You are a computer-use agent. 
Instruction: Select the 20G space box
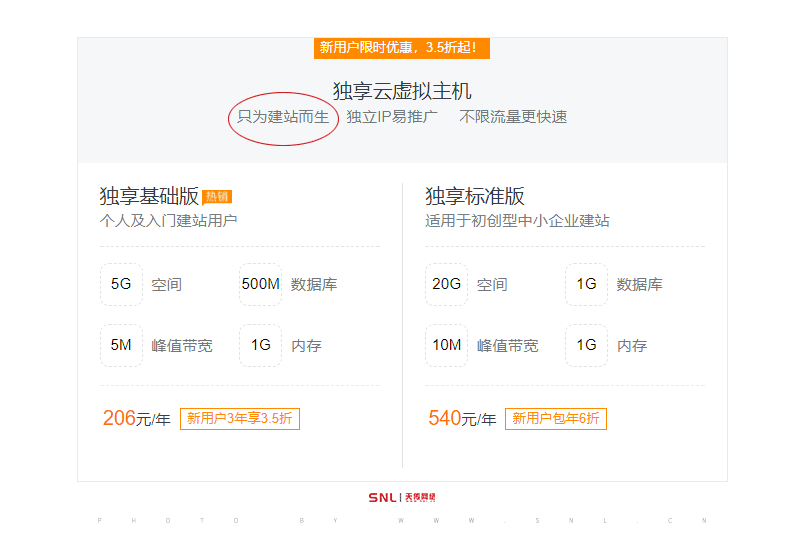click(x=446, y=284)
